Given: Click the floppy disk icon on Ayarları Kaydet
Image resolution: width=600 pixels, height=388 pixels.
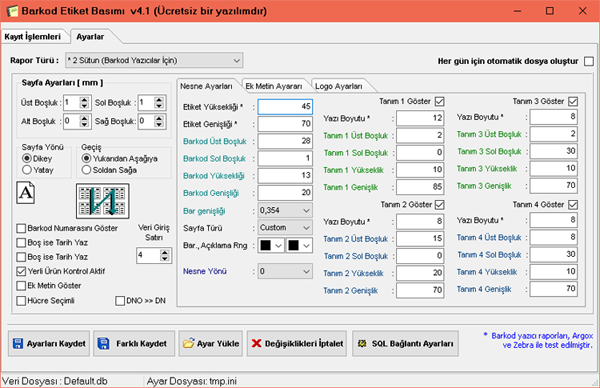Looking at the screenshot, I should tap(18, 344).
